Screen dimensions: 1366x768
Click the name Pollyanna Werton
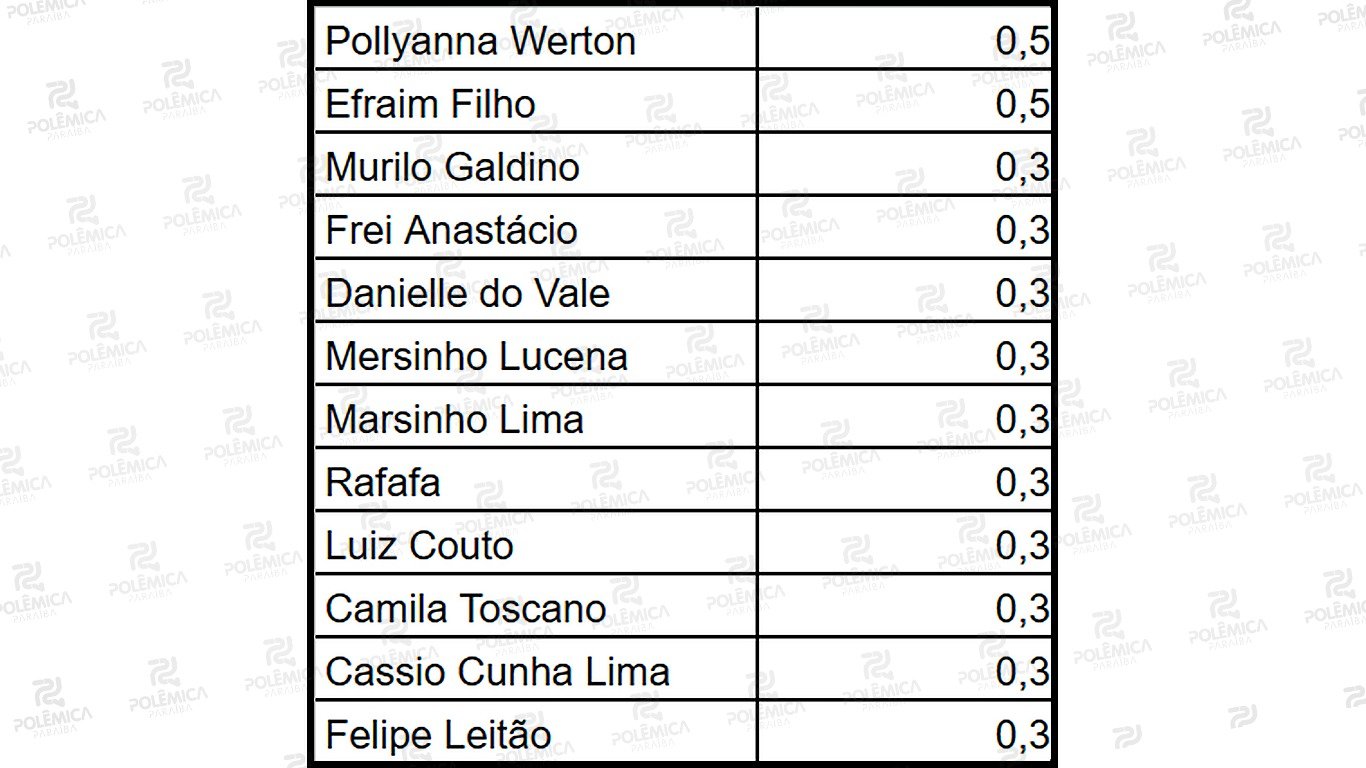coord(481,43)
